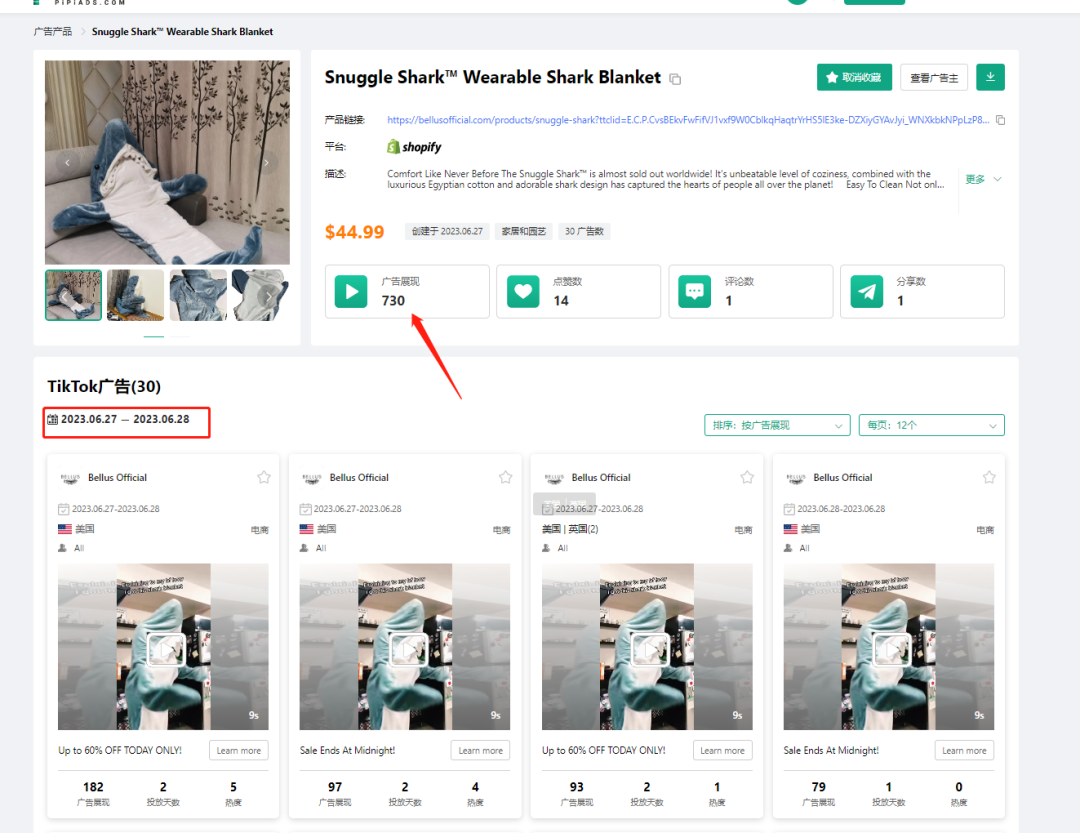Click the $44.99 price

[354, 232]
